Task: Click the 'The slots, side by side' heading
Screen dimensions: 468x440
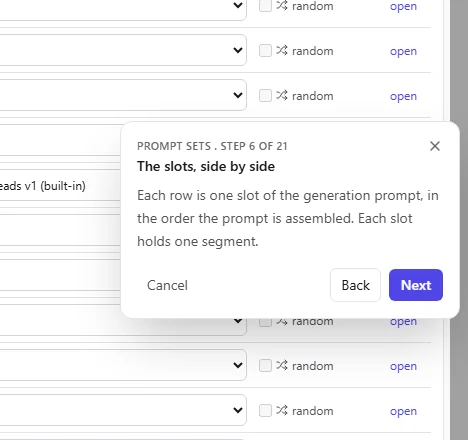Action: pos(206,166)
